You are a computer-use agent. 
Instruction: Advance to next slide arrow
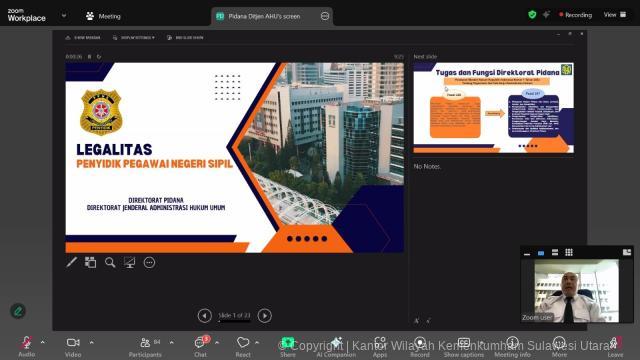pos(264,316)
